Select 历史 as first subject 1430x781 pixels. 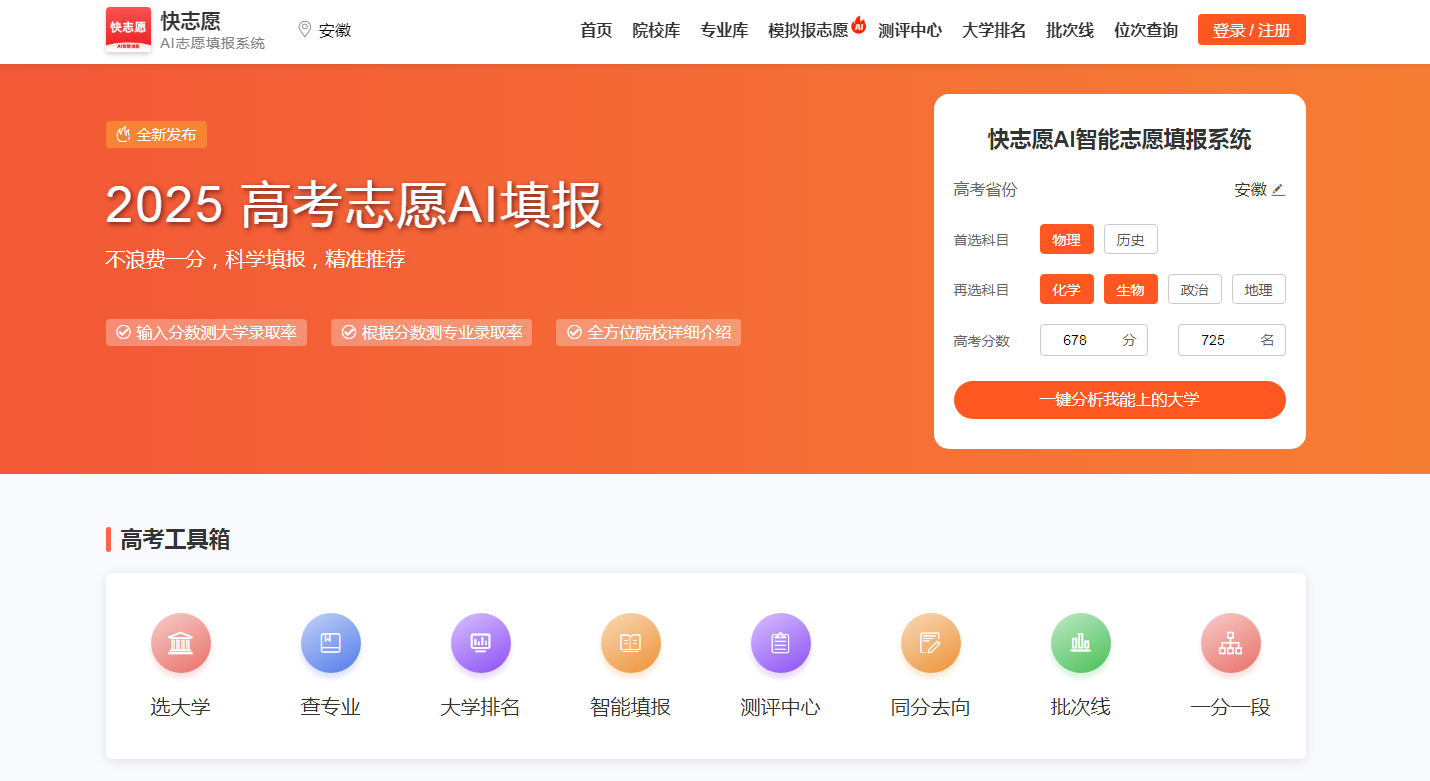coord(1131,239)
